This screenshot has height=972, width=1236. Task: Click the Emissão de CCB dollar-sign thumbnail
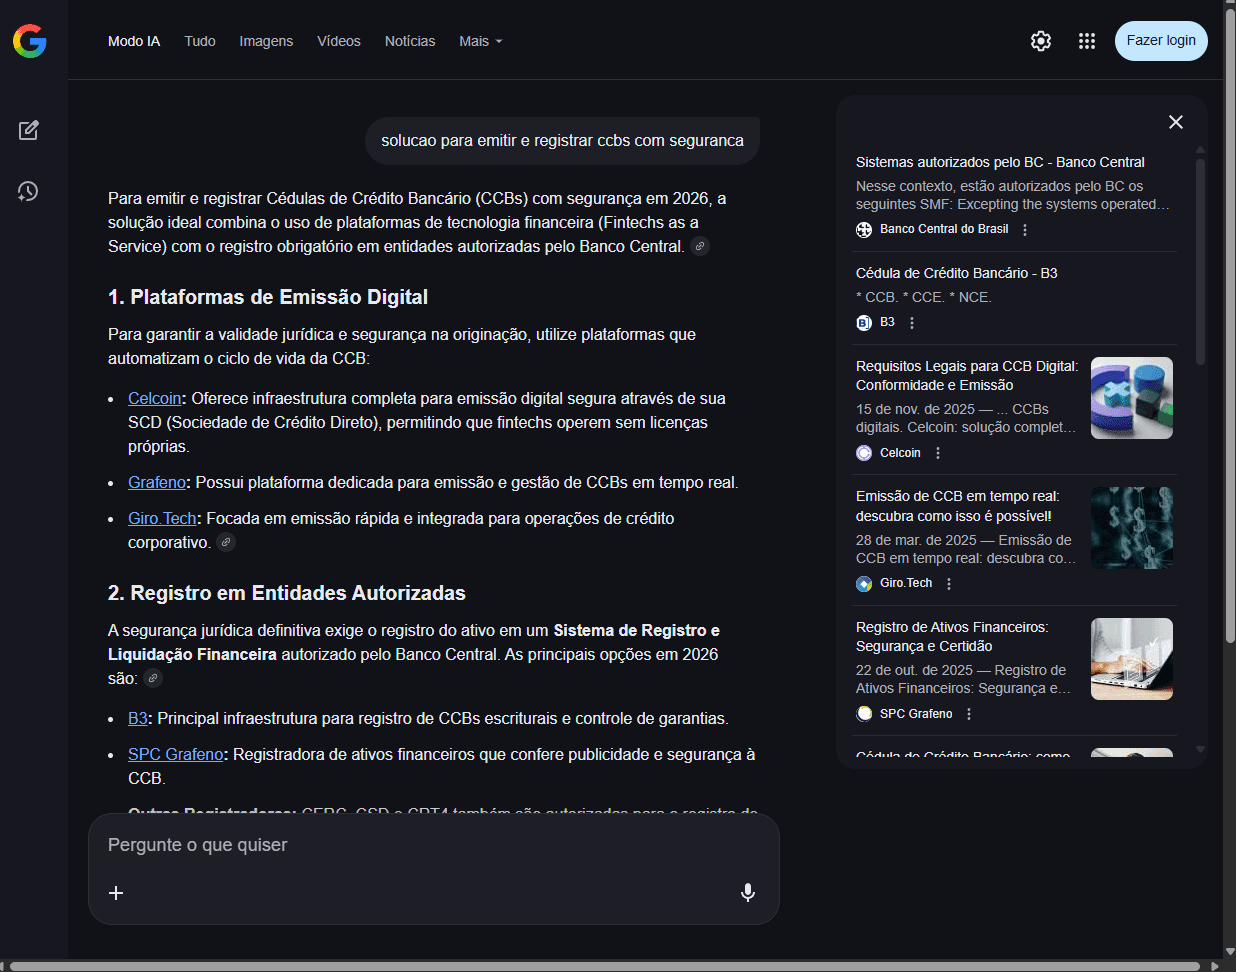click(x=1132, y=528)
